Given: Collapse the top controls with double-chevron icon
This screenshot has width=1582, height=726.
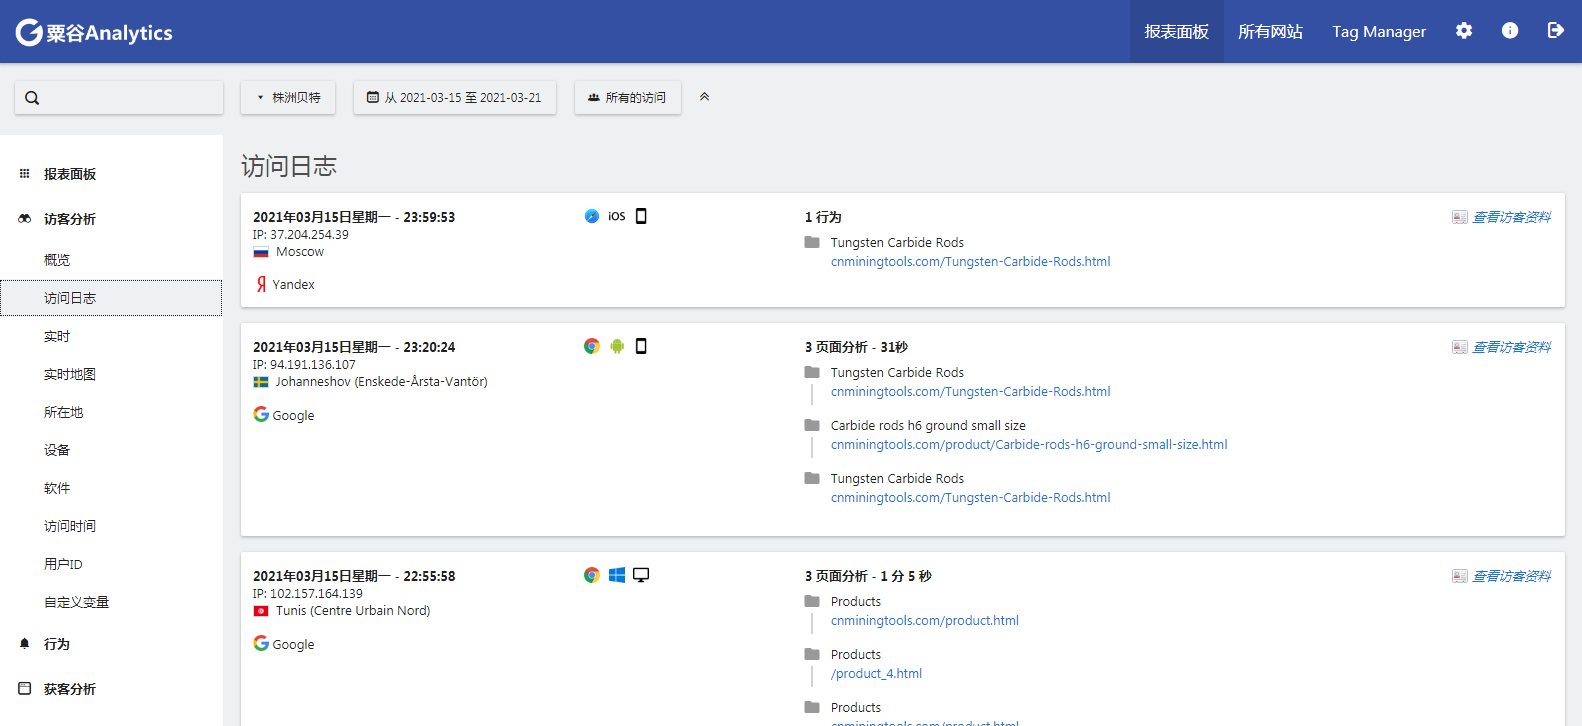Looking at the screenshot, I should (704, 97).
